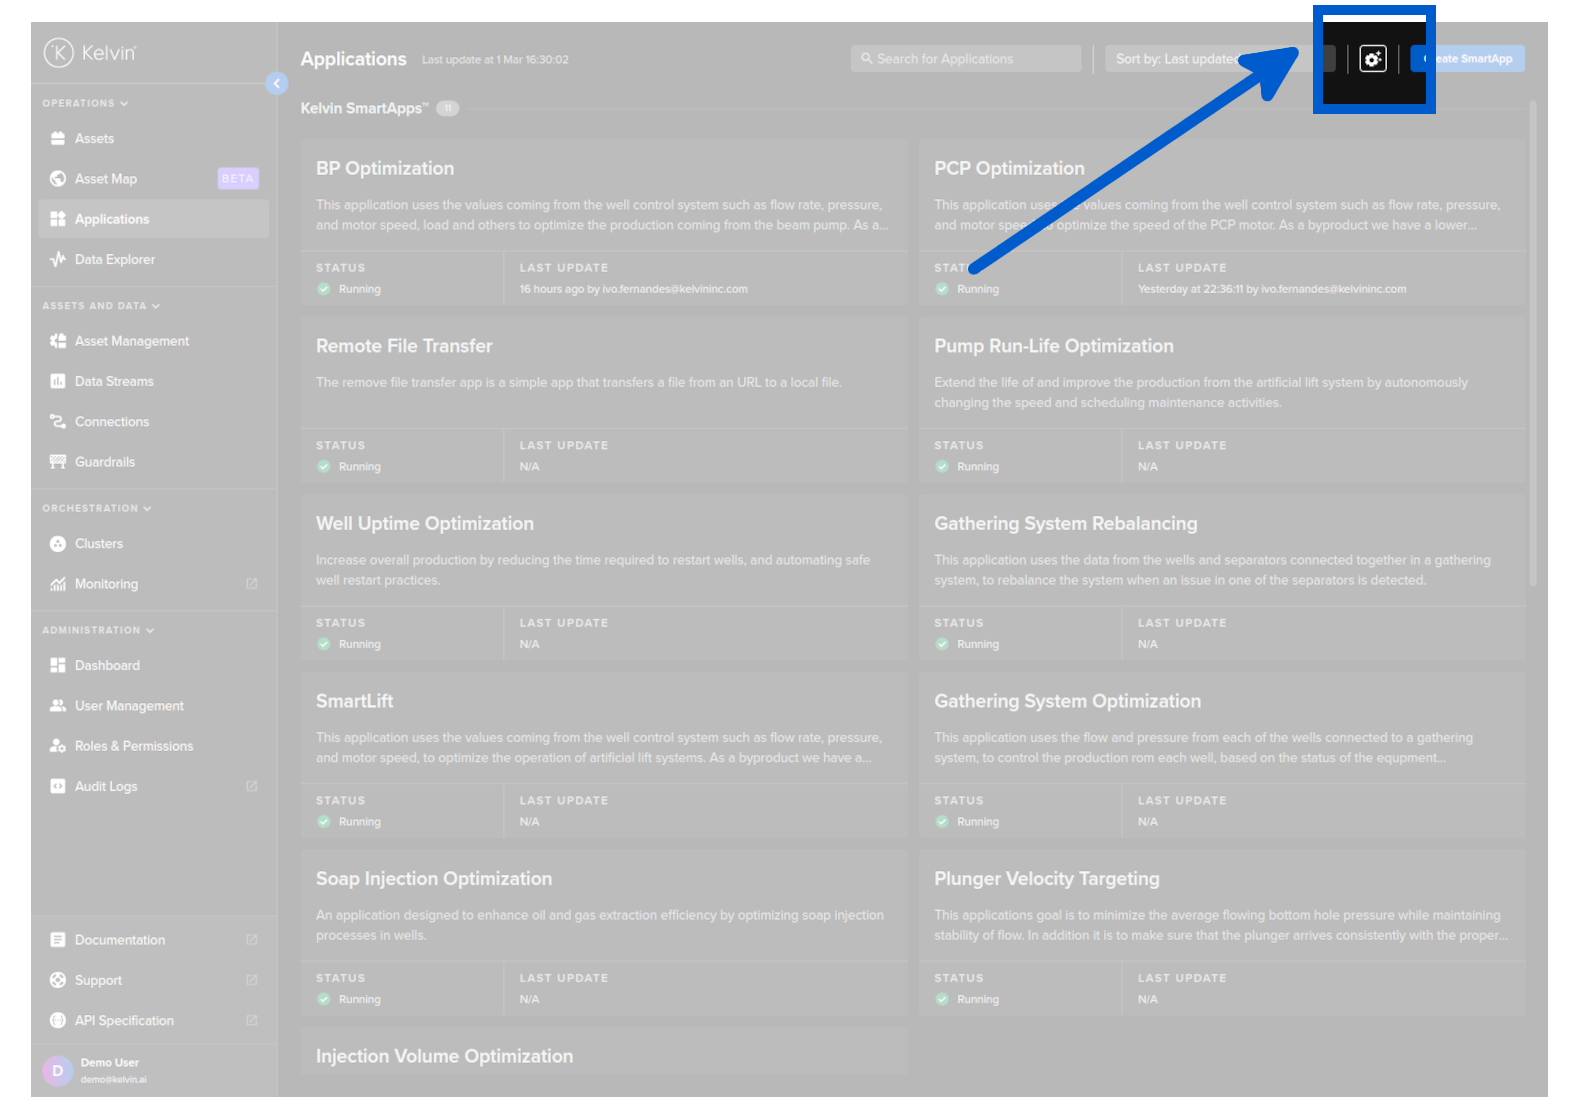Click the Search for Applications field
This screenshot has height=1120, width=1580.
click(x=966, y=59)
